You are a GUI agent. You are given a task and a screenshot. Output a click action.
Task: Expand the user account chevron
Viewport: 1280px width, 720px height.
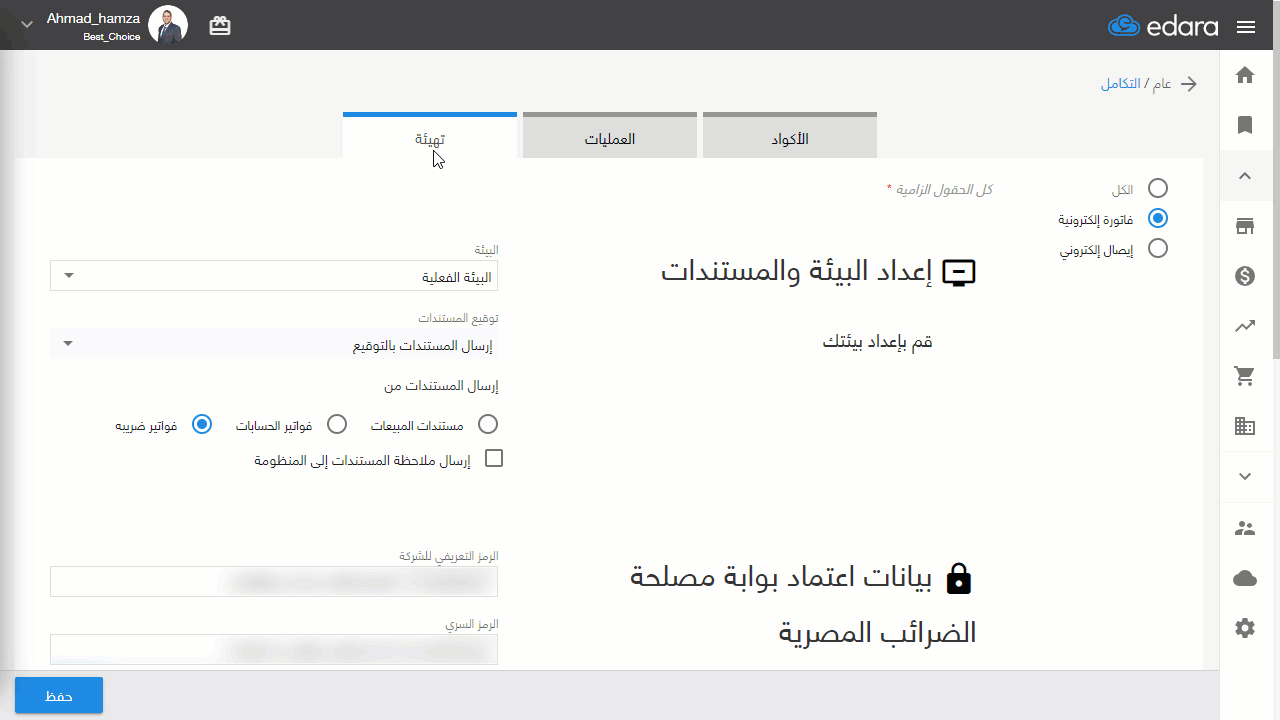[x=27, y=24]
